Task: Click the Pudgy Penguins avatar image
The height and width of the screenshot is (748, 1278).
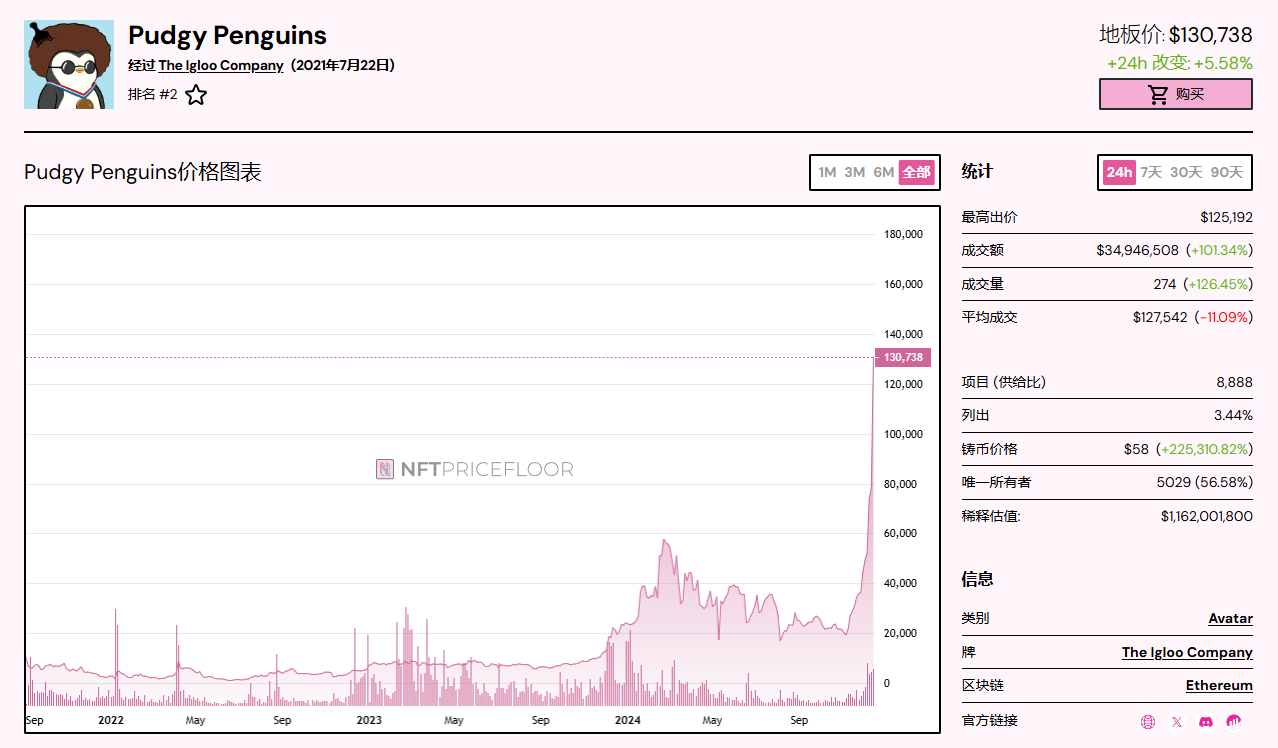Action: coord(69,65)
